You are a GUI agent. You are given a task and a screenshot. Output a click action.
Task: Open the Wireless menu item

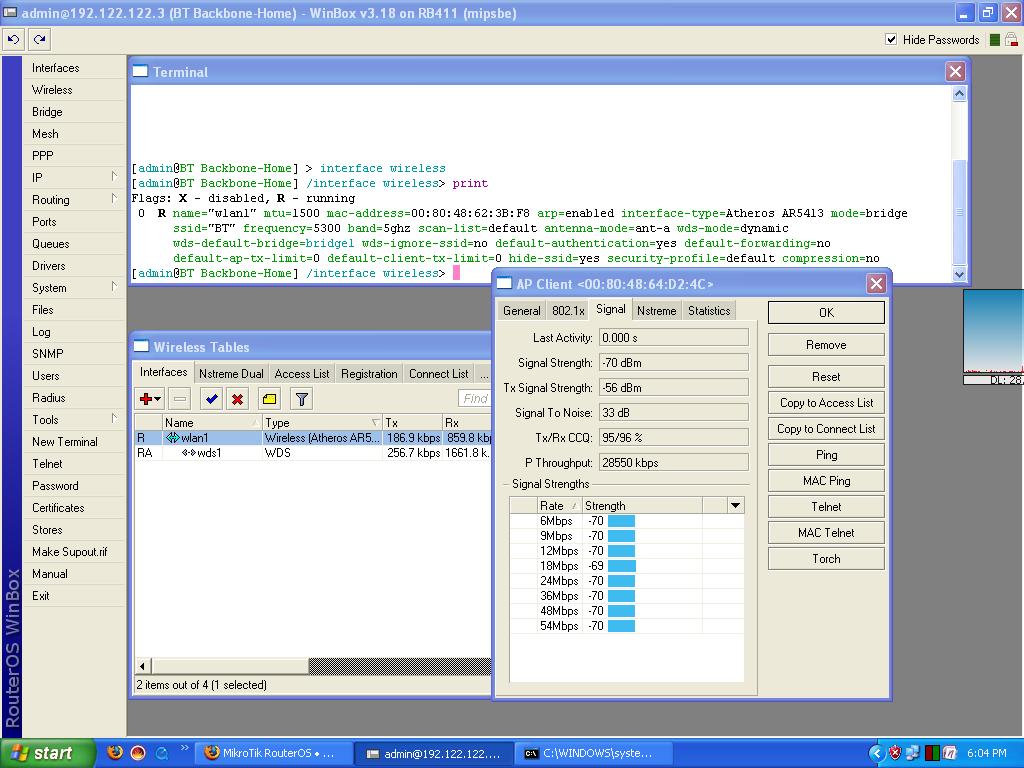coord(52,90)
